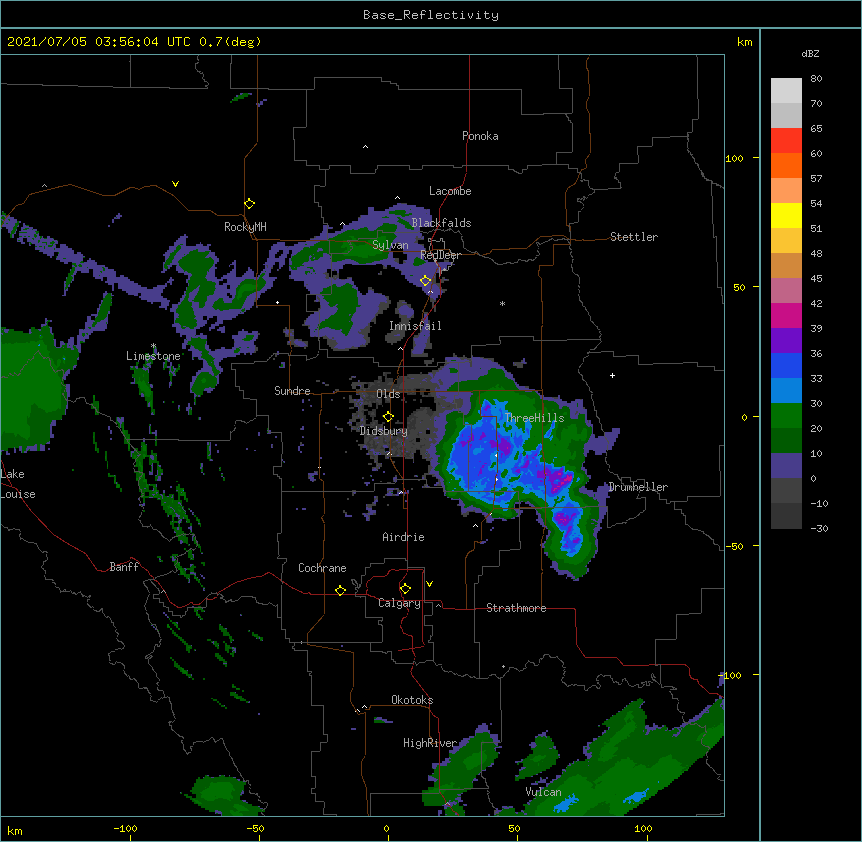
Task: Select the blue 33-36 dBZ legend swatch
Action: coord(786,365)
